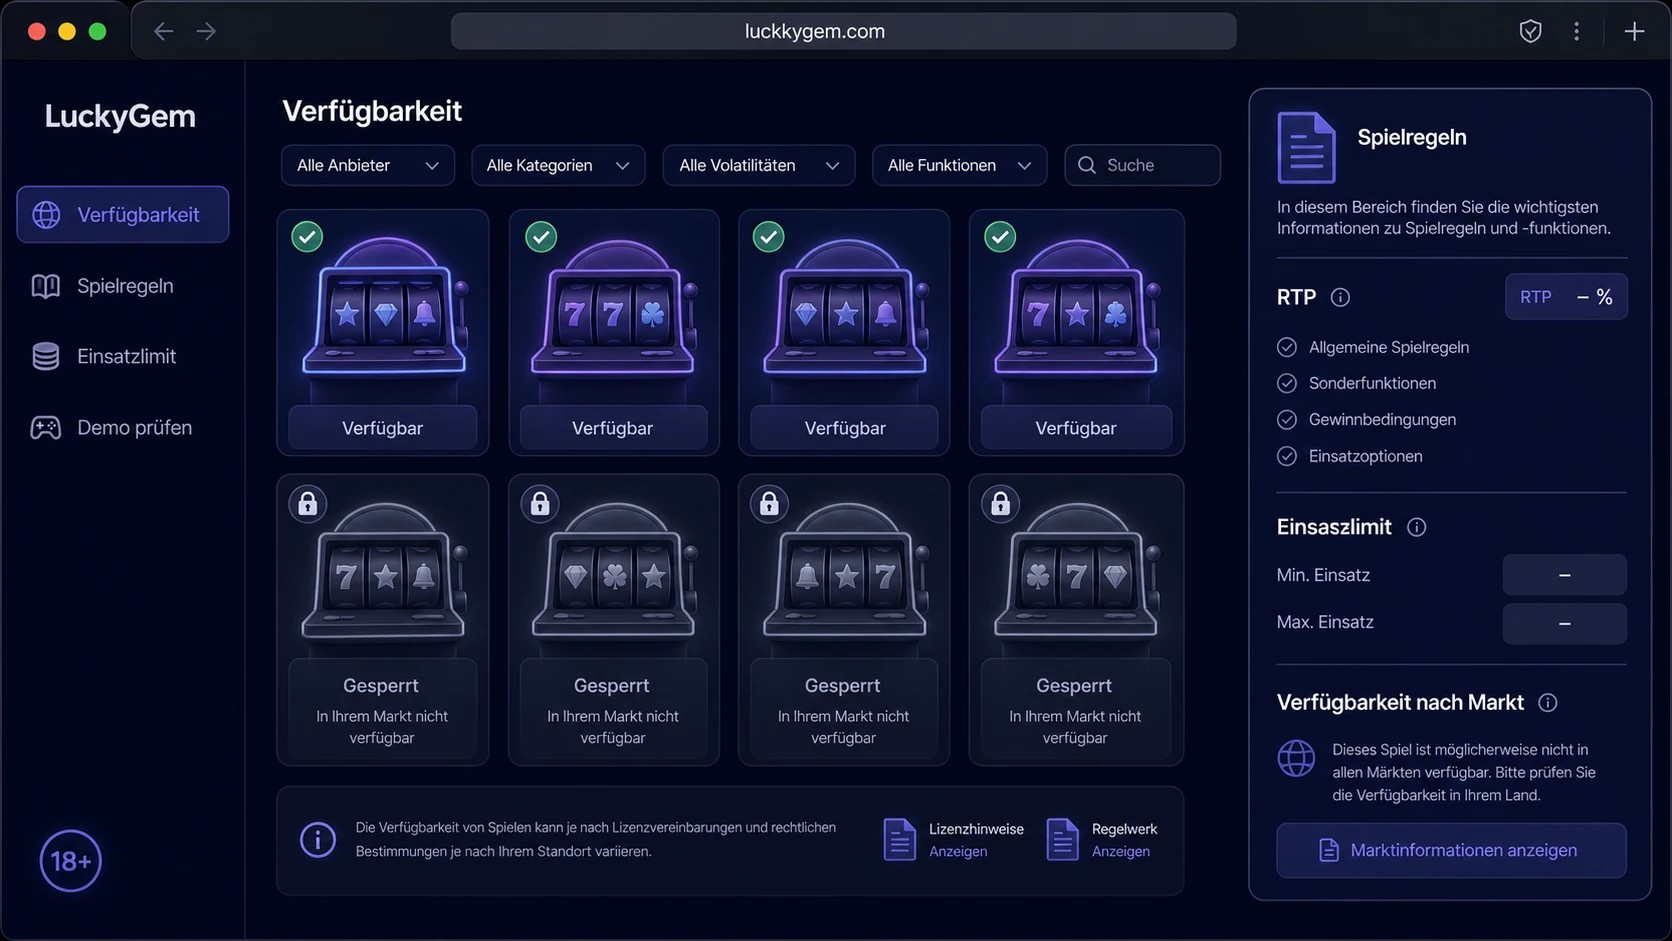
Task: Open the Alle Anbieter dropdown
Action: click(x=368, y=165)
